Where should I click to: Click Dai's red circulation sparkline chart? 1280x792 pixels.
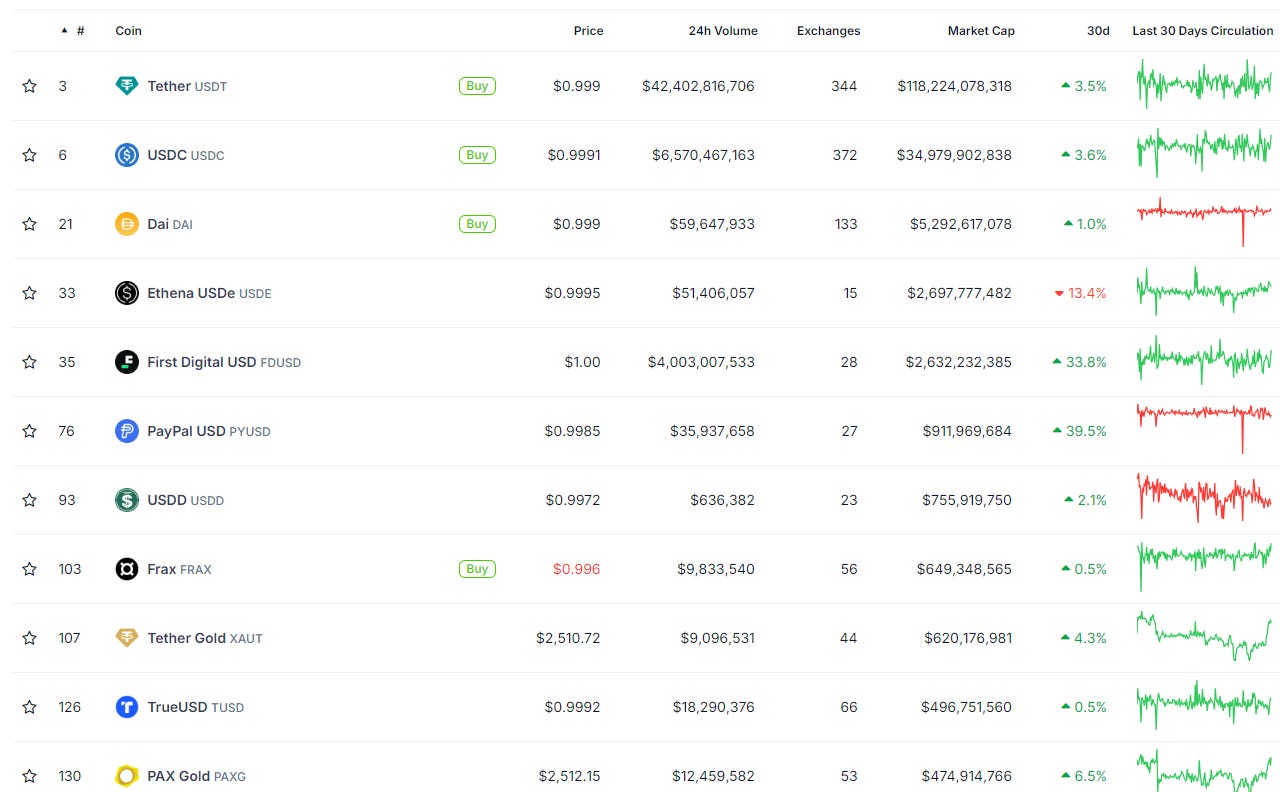[1204, 221]
